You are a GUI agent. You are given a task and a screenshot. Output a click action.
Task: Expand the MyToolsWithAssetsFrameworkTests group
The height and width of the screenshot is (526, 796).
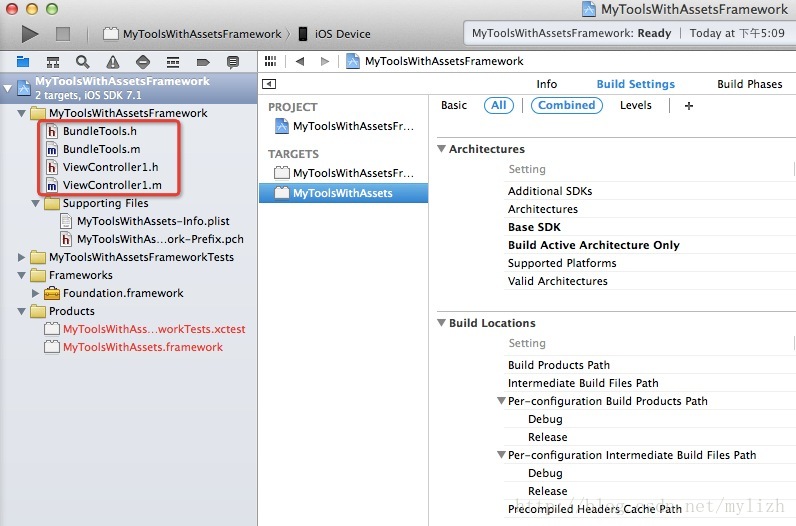(21, 257)
